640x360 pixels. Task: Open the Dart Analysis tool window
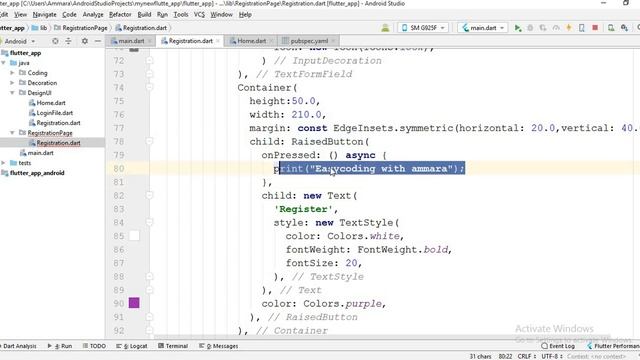(x=19, y=346)
